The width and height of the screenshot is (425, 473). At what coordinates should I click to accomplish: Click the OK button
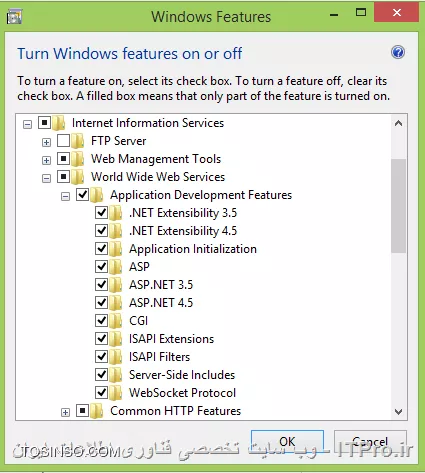(x=287, y=442)
